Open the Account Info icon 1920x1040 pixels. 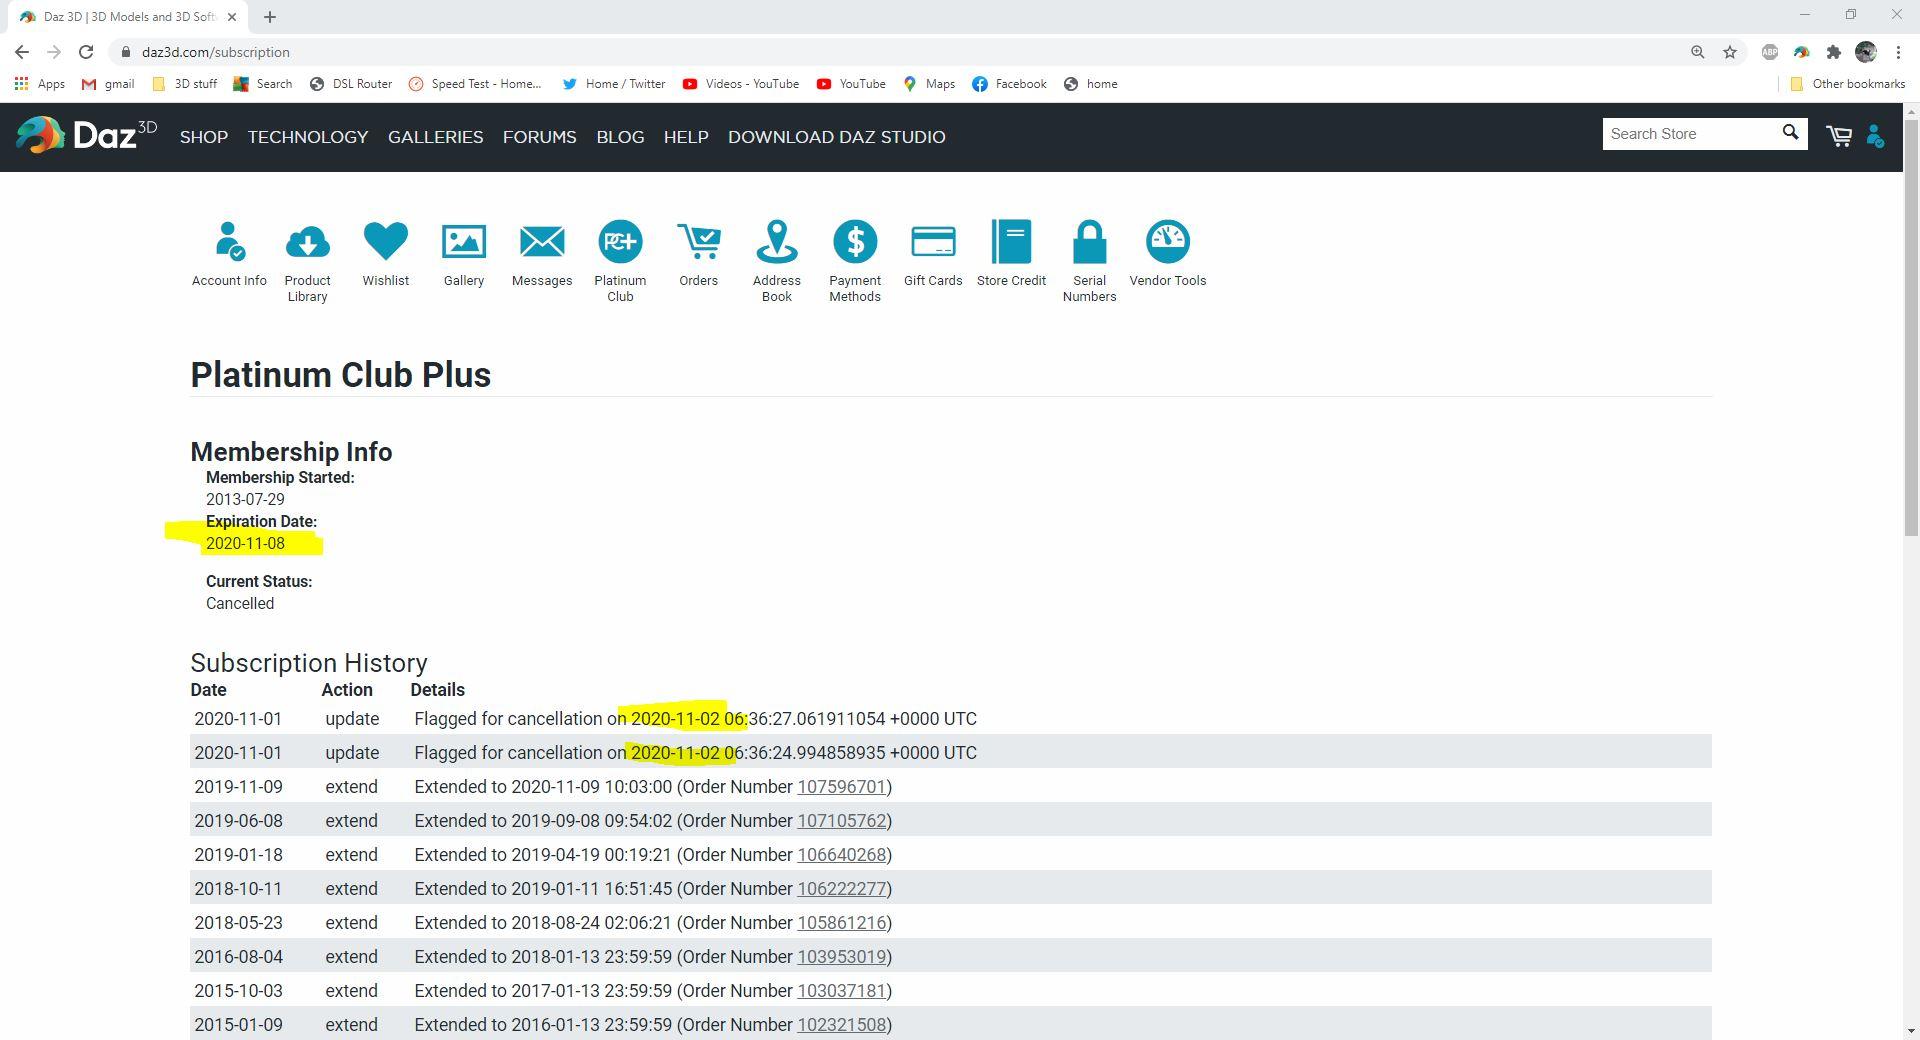229,241
